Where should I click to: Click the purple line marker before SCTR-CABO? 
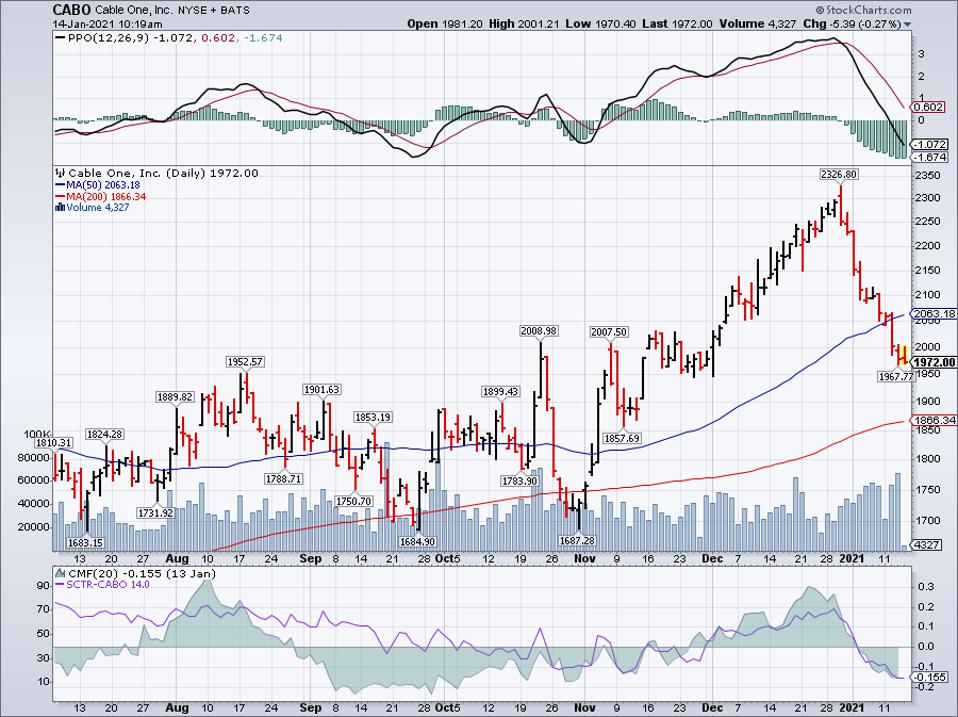[x=60, y=584]
